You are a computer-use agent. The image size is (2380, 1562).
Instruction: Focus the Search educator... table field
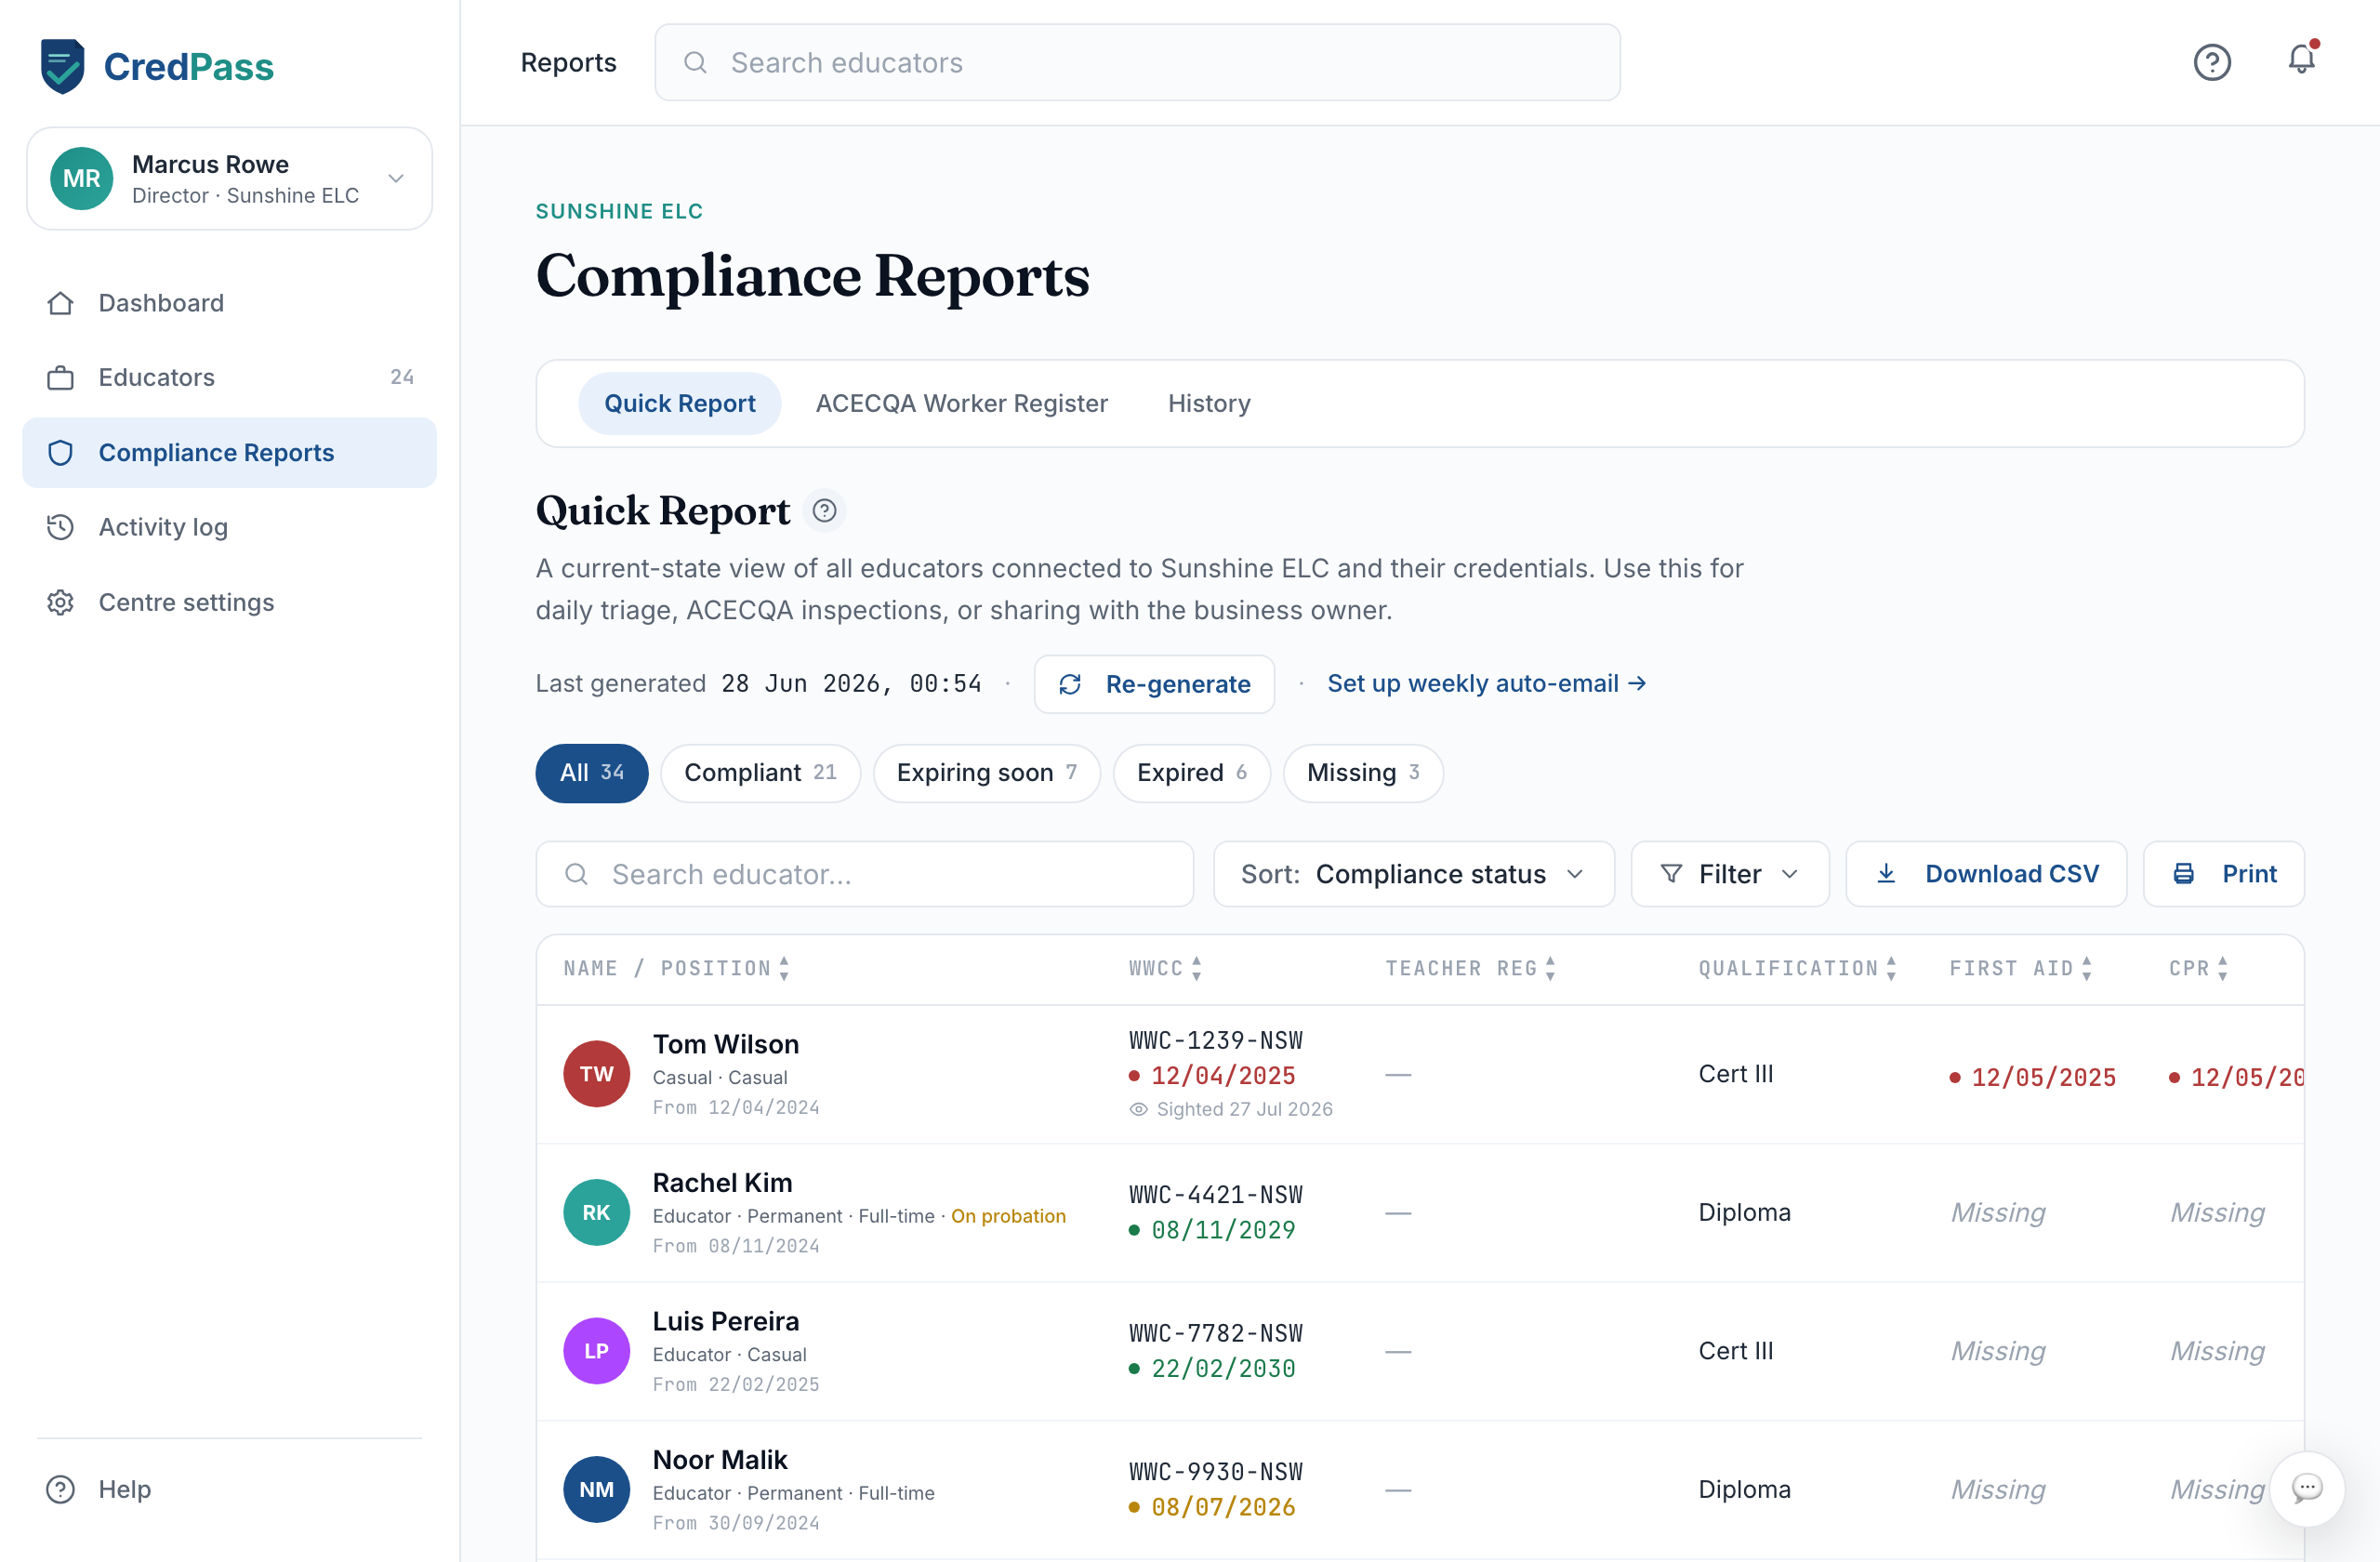click(x=865, y=874)
